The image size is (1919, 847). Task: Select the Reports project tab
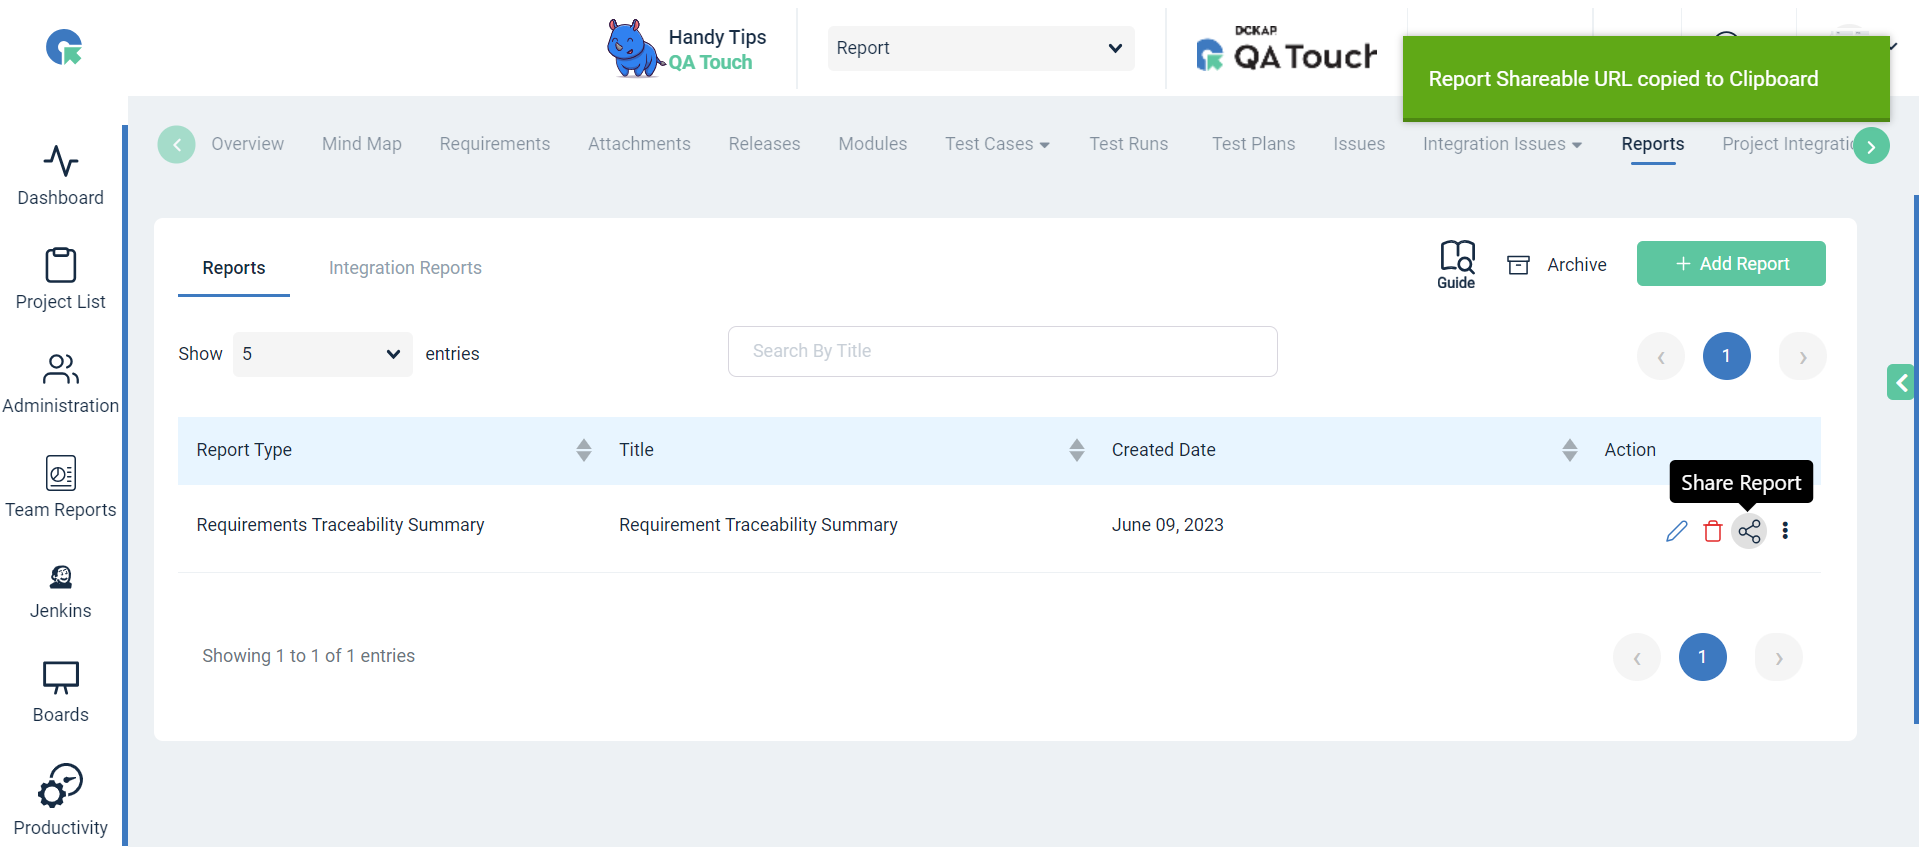pyautogui.click(x=1653, y=144)
